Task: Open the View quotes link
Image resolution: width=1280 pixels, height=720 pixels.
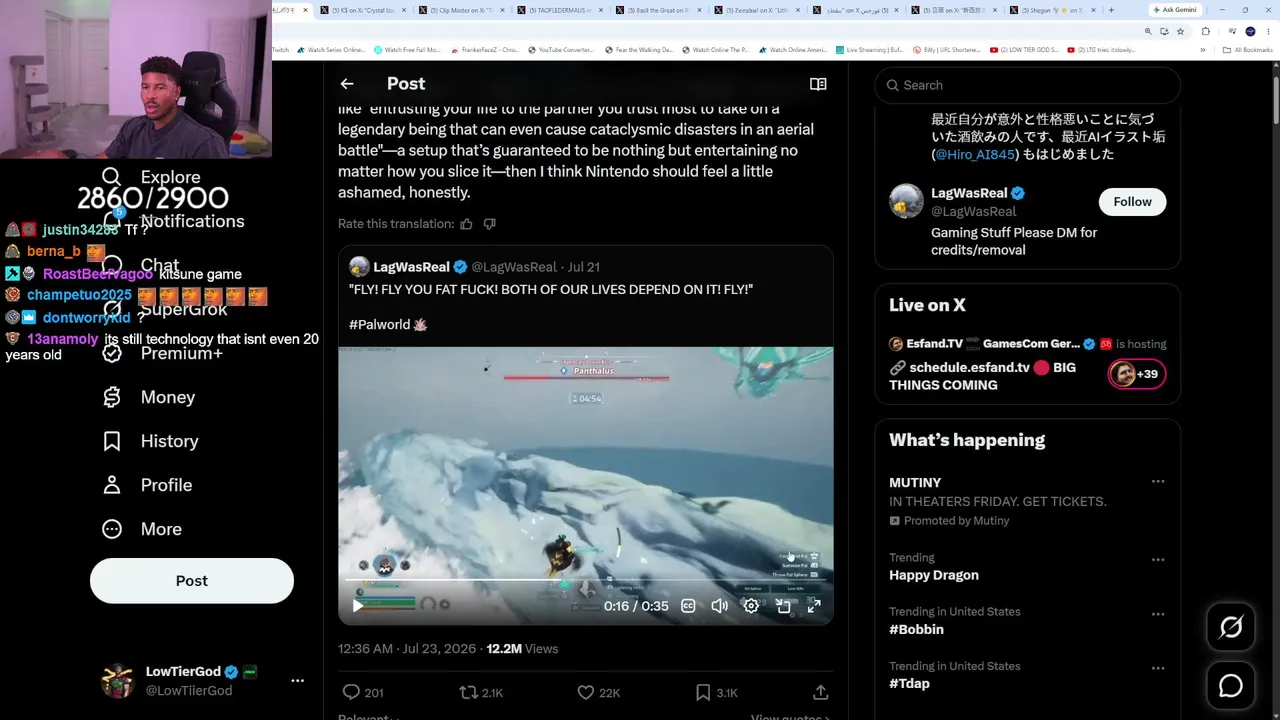Action: [x=790, y=717]
